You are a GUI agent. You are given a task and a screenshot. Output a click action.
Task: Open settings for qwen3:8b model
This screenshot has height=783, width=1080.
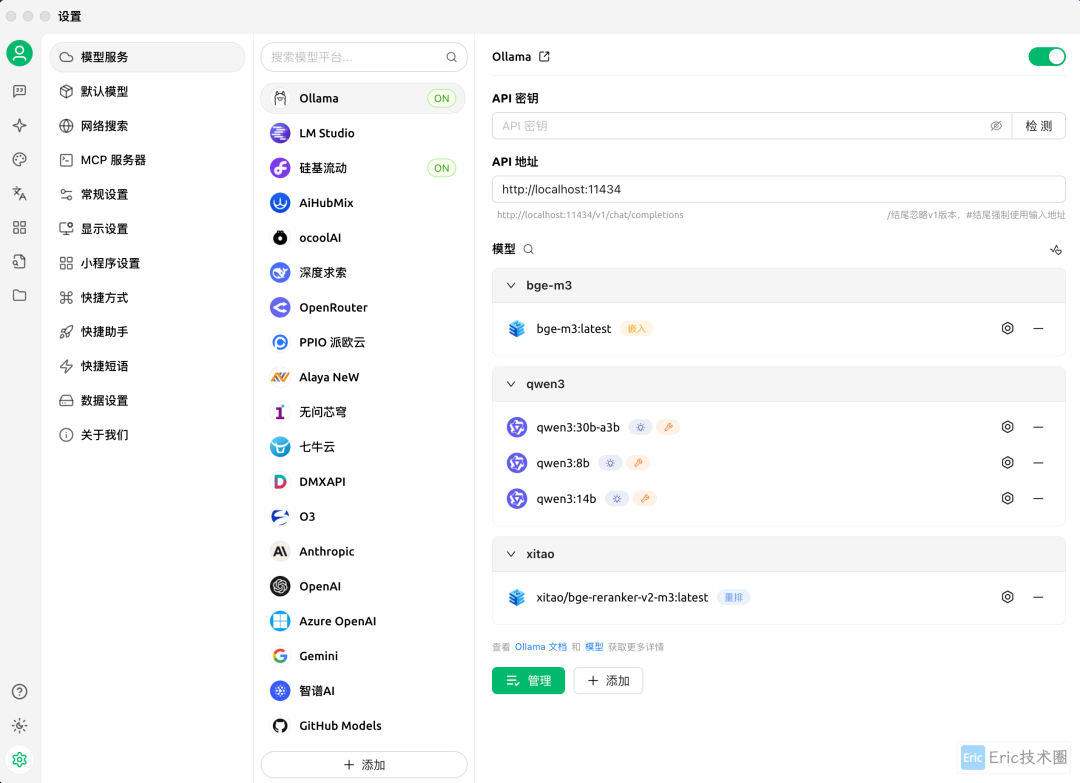pyautogui.click(x=1007, y=463)
